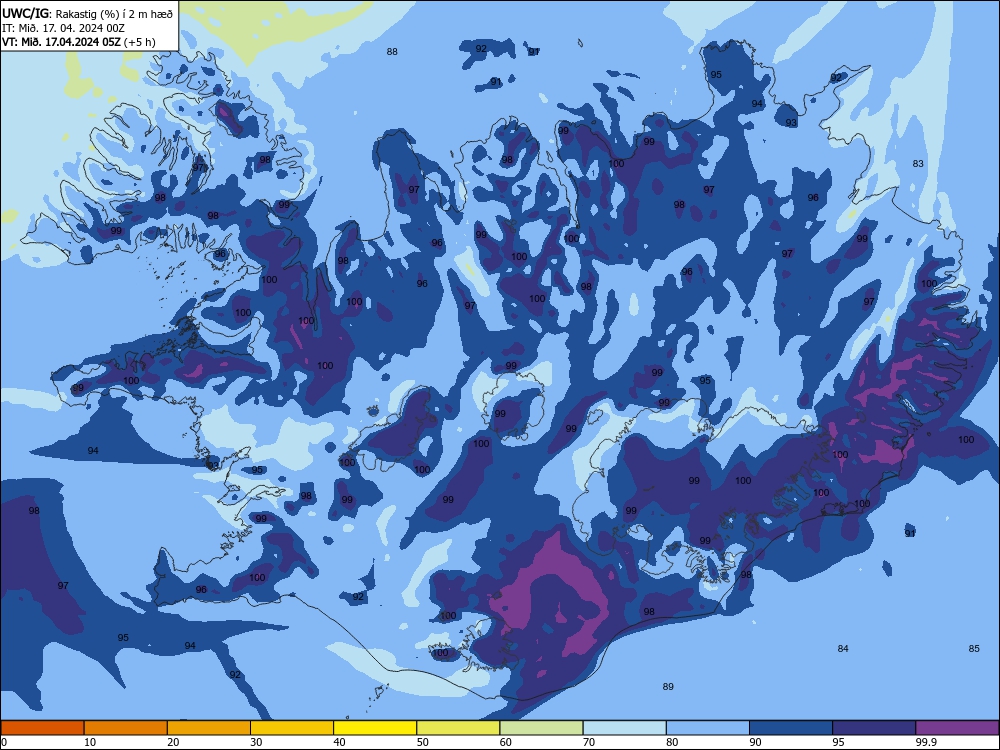Viewport: 1000px width, 750px height.
Task: Click the "80" legend scale label
Action: click(672, 742)
